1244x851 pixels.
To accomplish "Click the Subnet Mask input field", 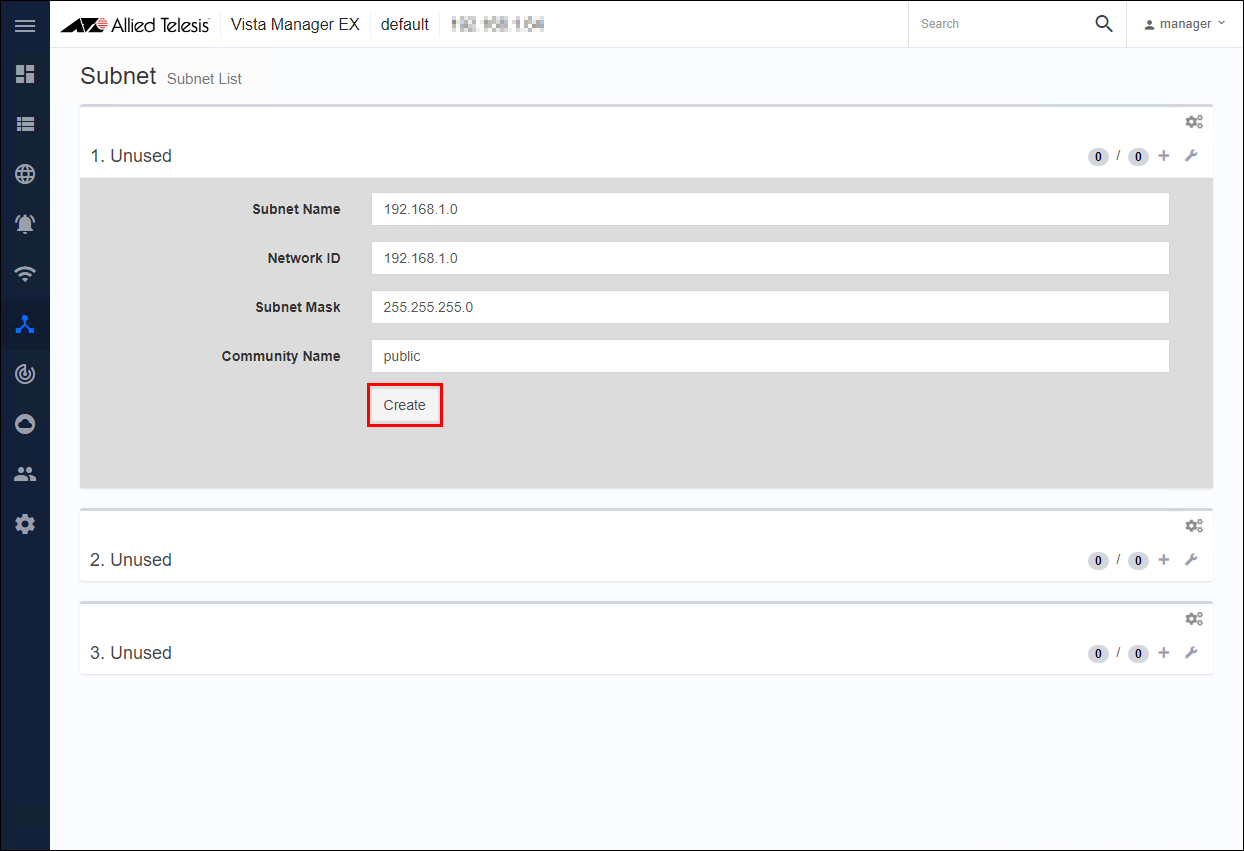I will pyautogui.click(x=769, y=307).
